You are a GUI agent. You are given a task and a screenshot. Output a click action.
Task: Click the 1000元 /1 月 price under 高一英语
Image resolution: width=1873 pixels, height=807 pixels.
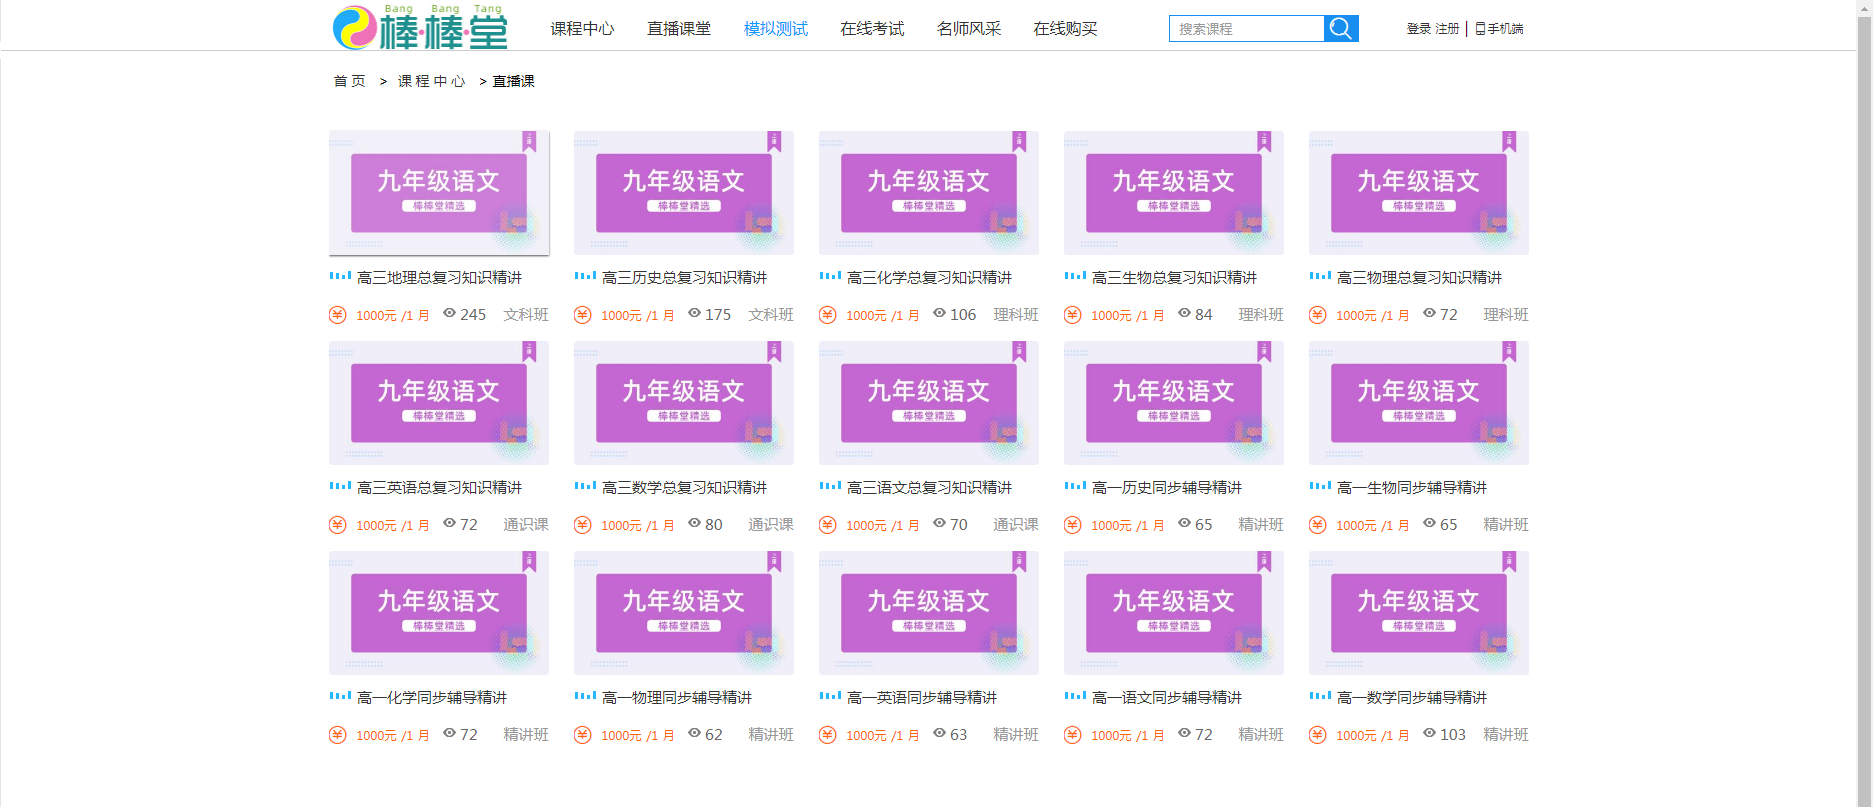pos(882,735)
